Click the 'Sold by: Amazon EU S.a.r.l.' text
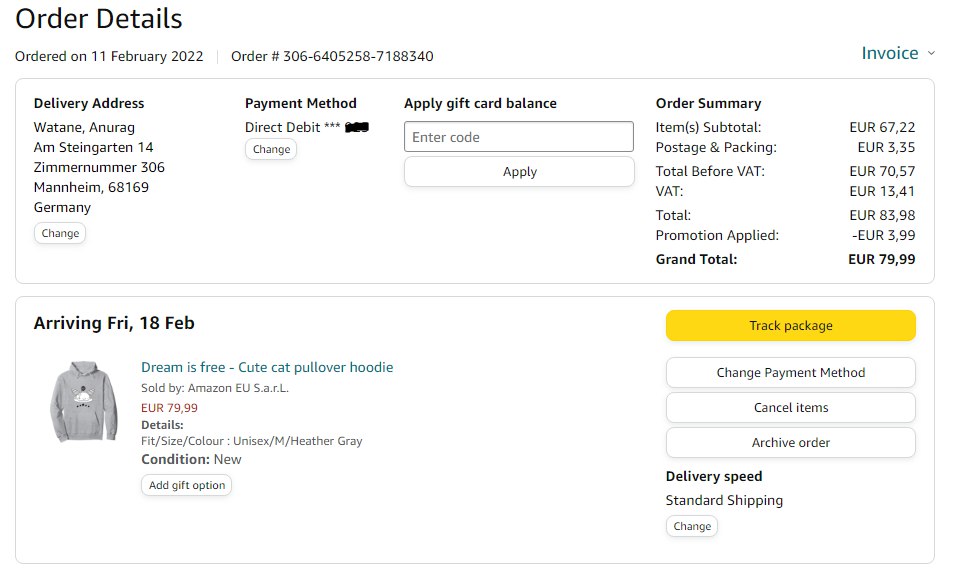 tap(215, 388)
